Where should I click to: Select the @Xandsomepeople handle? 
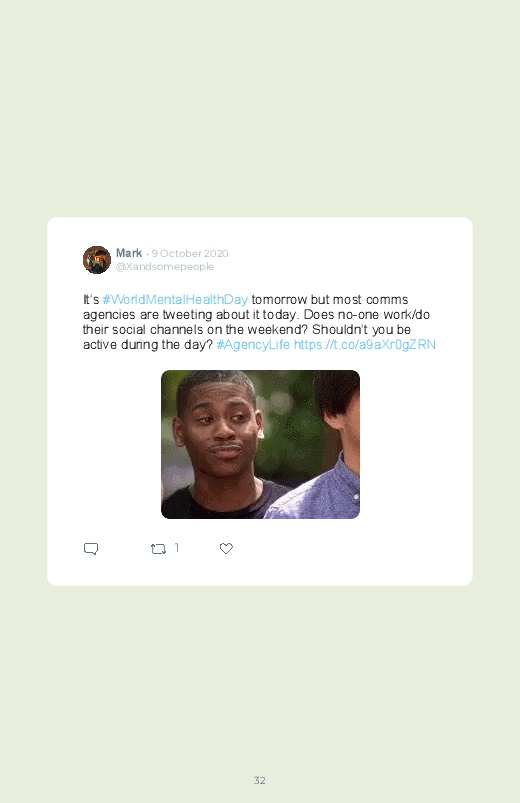point(164,266)
